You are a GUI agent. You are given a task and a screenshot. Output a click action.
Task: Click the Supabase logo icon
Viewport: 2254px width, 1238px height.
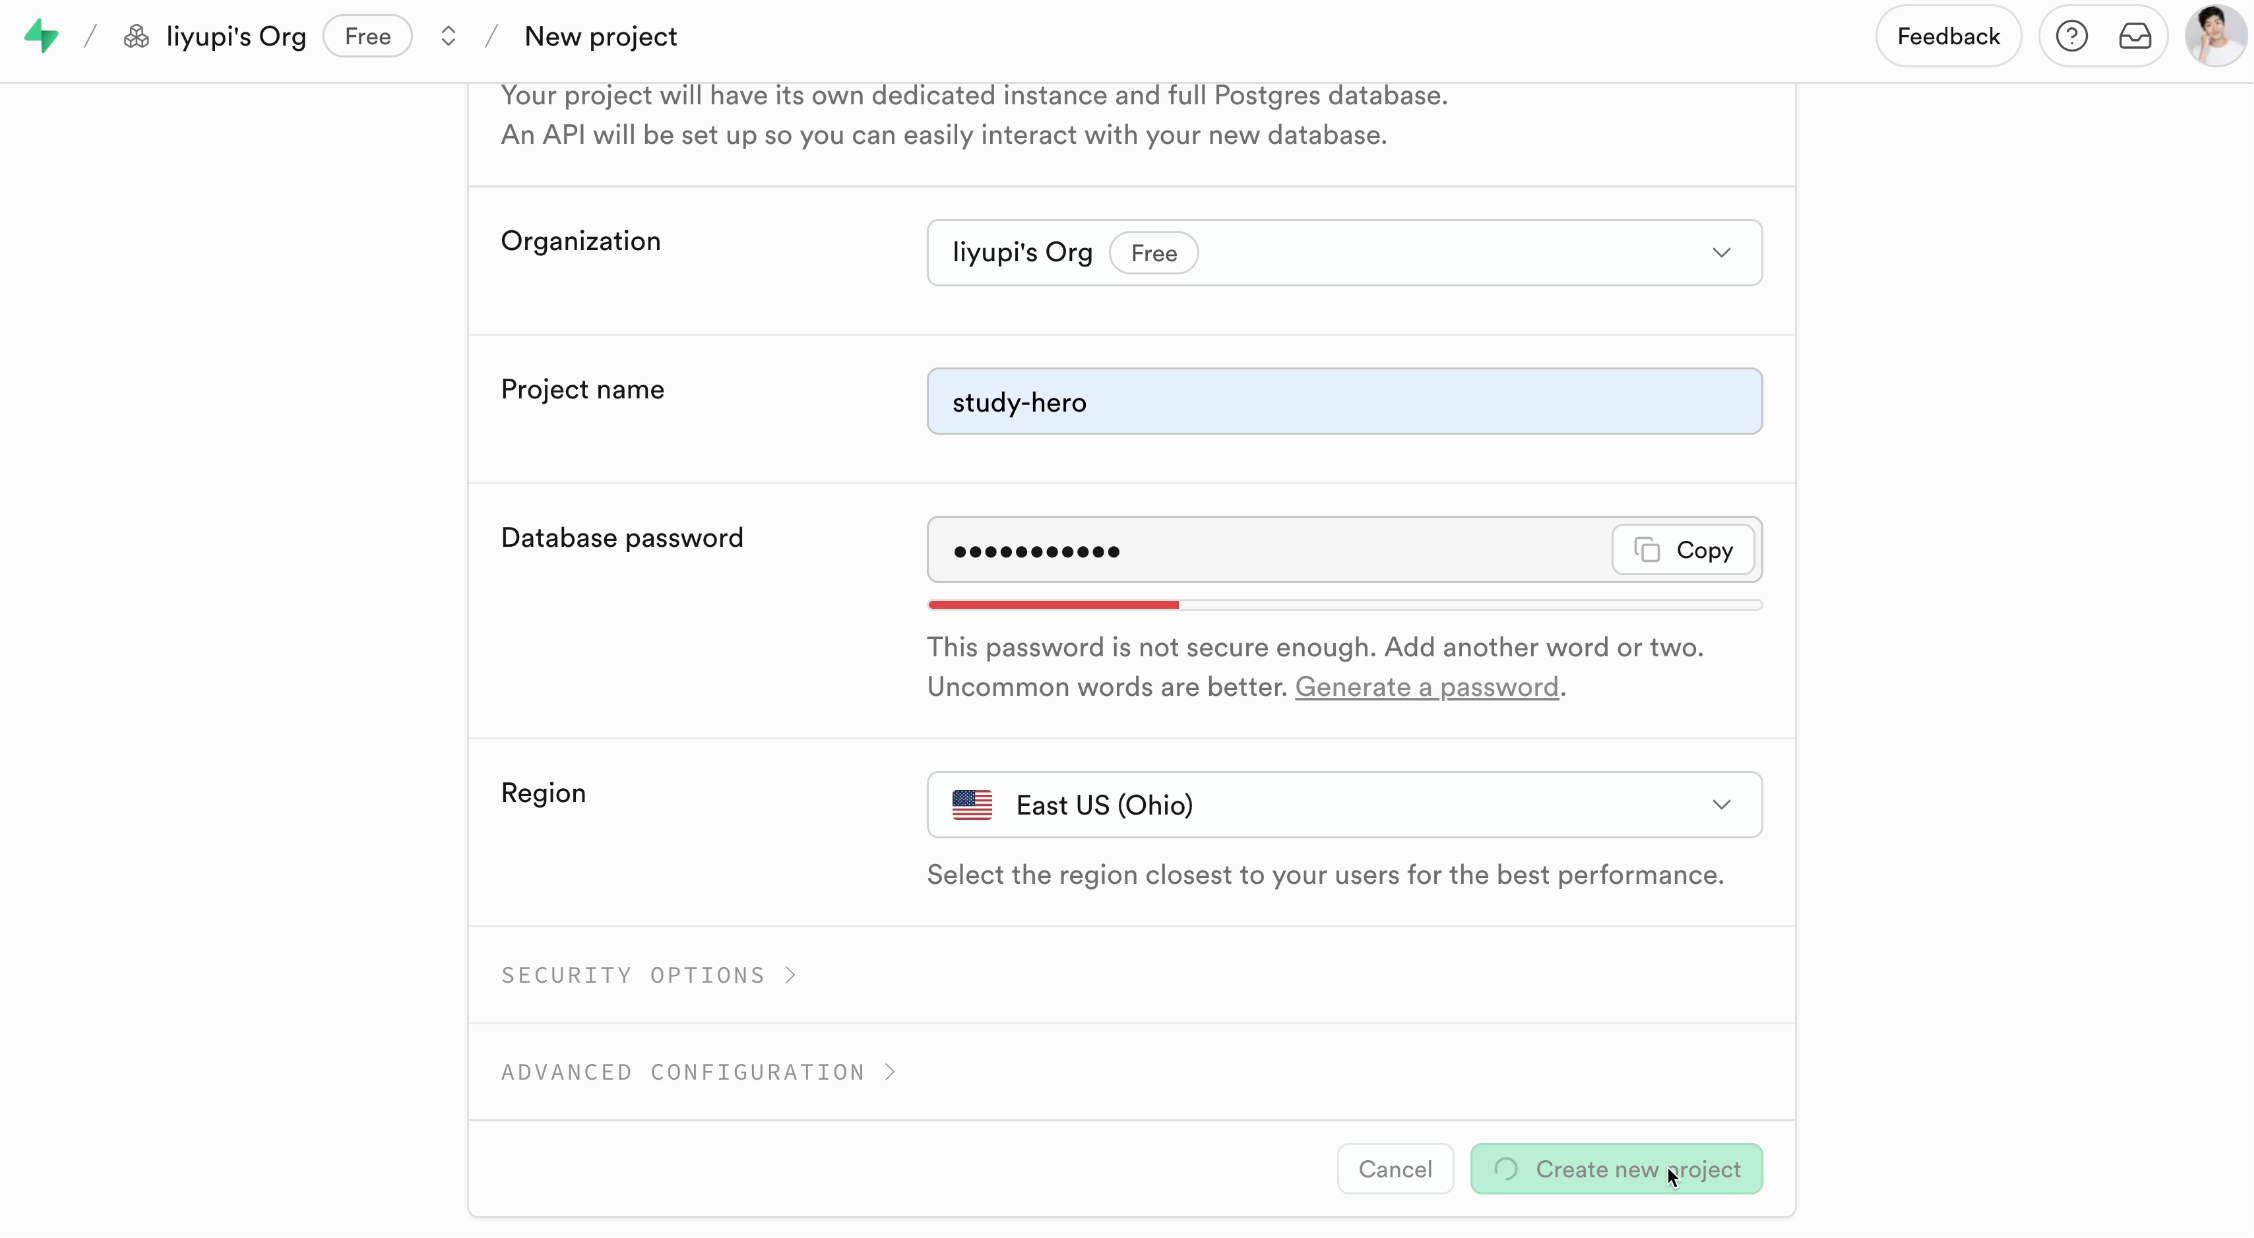(41, 37)
